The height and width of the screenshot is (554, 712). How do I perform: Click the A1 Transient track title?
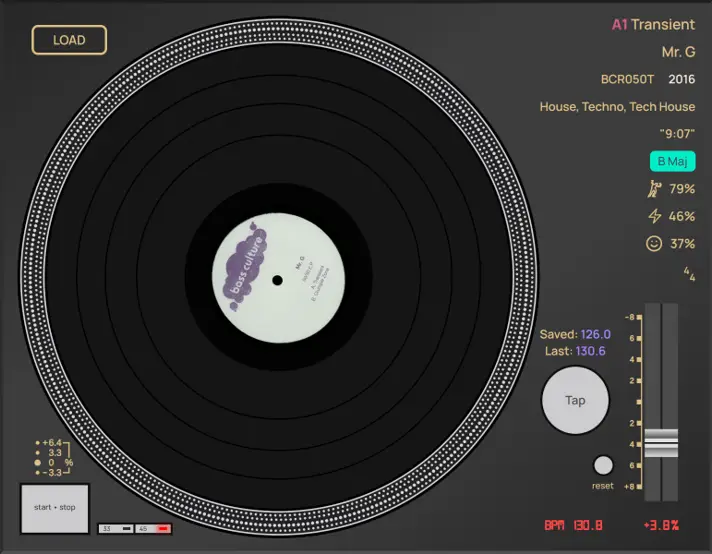pyautogui.click(x=653, y=25)
